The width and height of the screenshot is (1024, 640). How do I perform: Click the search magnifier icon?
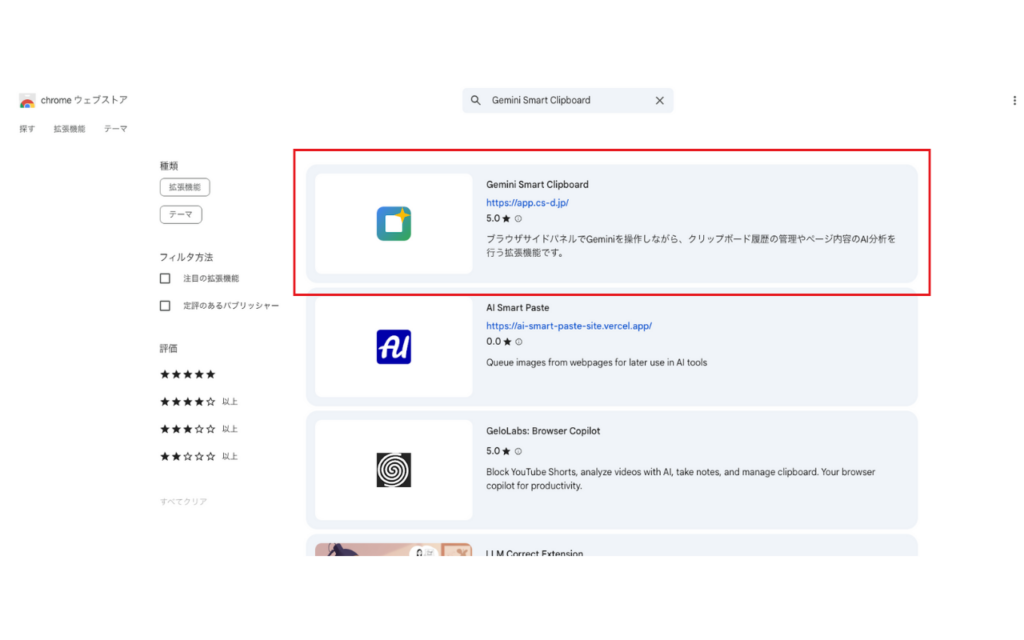[475, 100]
